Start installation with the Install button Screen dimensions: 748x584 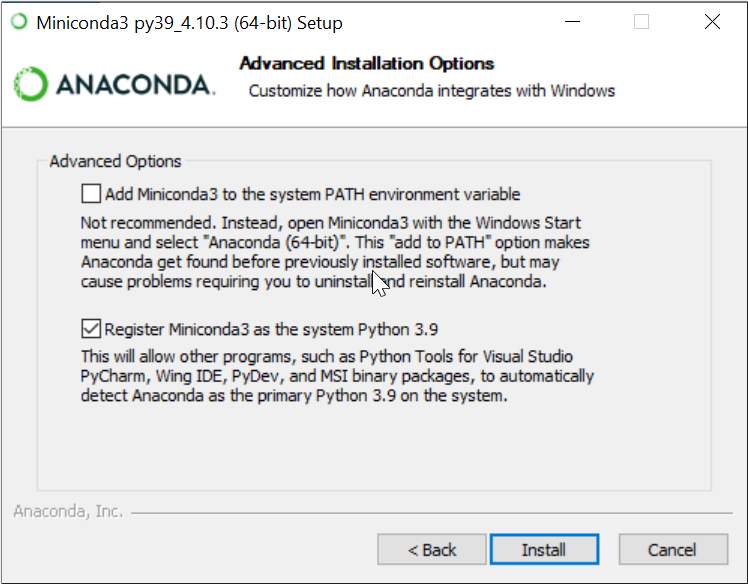tap(544, 549)
